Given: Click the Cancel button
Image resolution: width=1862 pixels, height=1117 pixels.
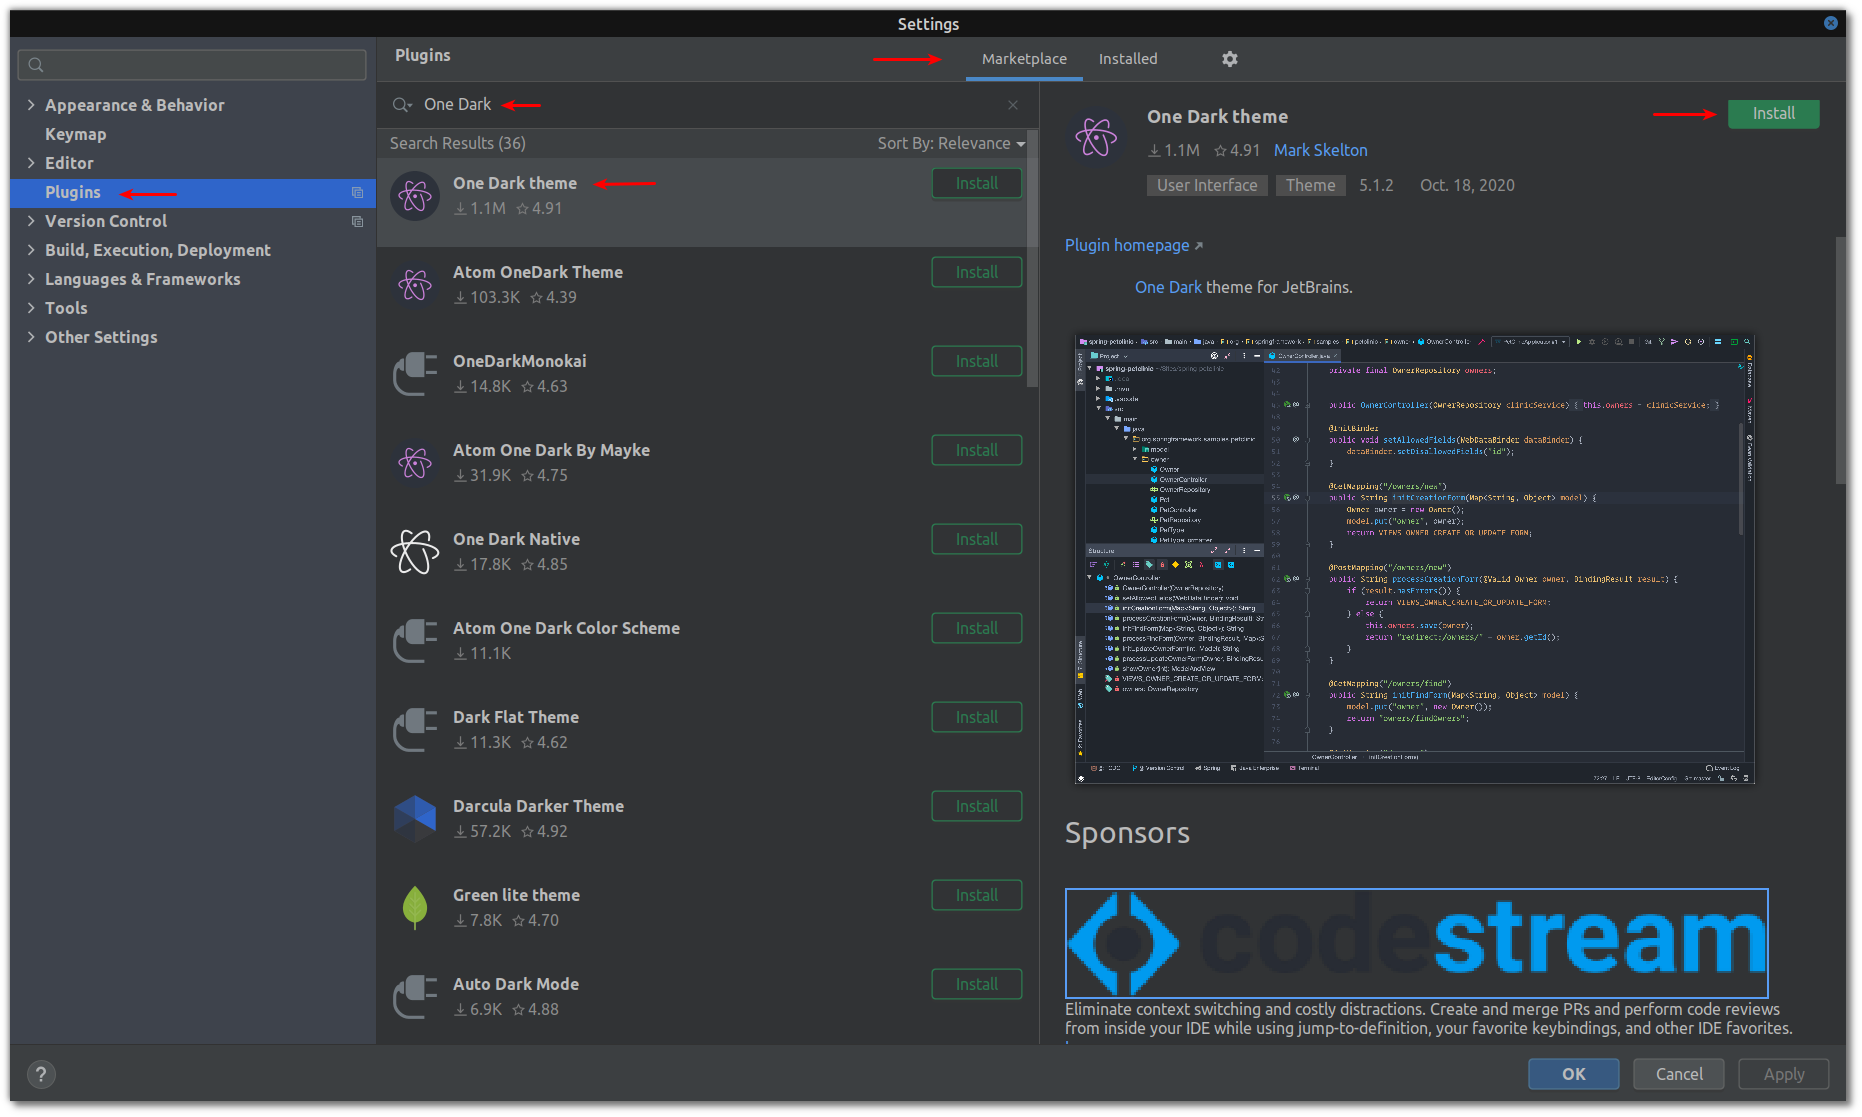Looking at the screenshot, I should 1678,1074.
